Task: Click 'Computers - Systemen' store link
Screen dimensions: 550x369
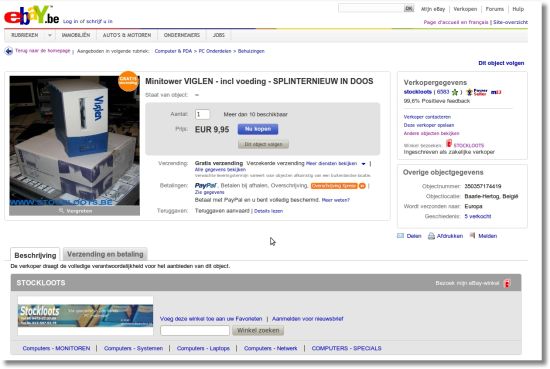Action: [133, 348]
